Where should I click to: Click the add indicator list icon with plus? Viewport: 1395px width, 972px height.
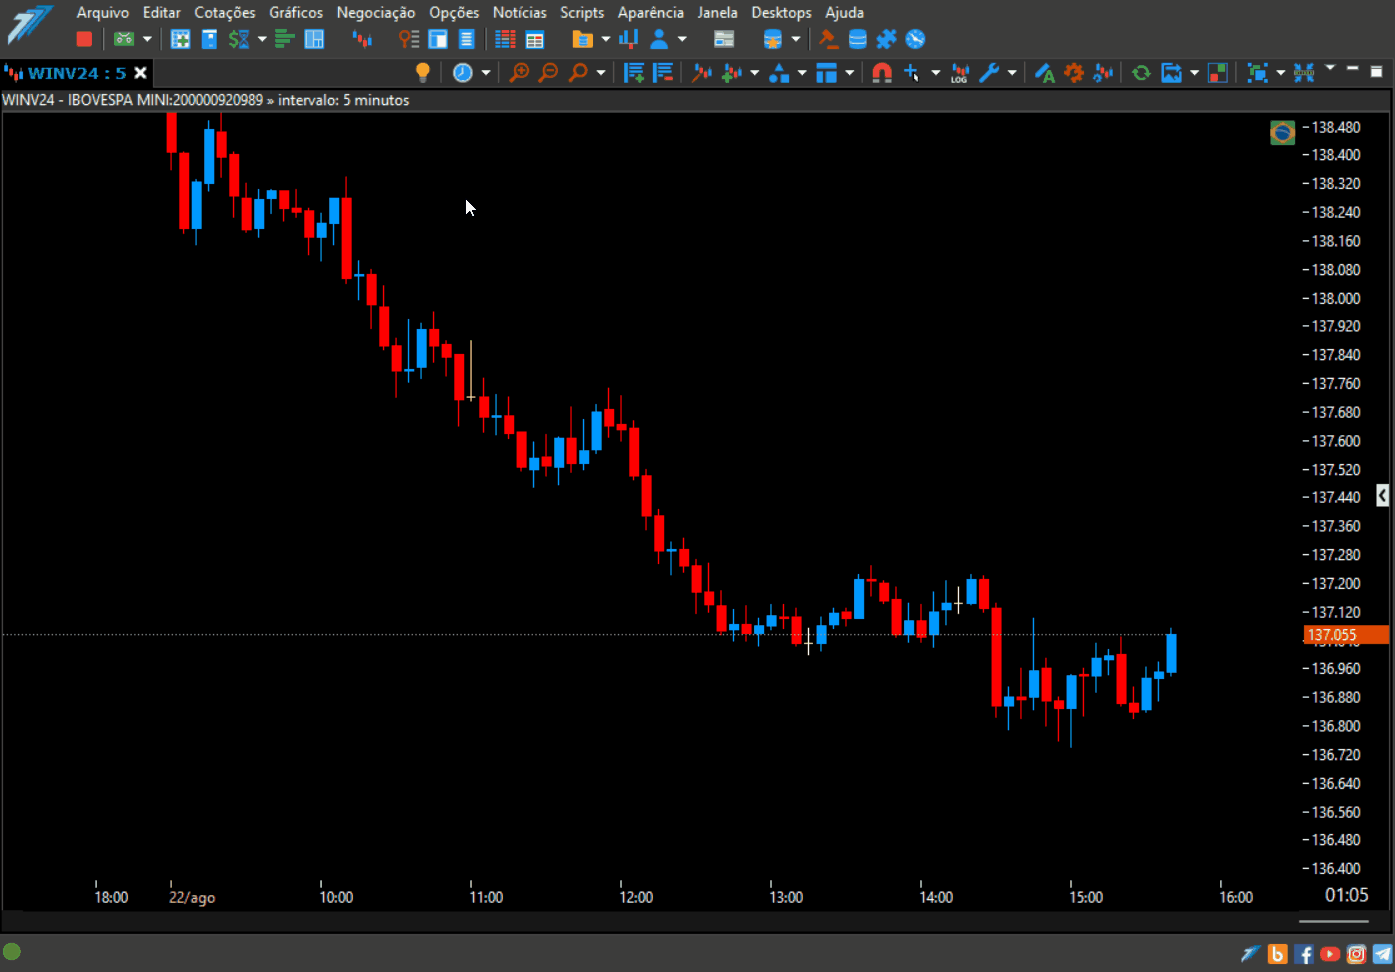click(x=634, y=72)
